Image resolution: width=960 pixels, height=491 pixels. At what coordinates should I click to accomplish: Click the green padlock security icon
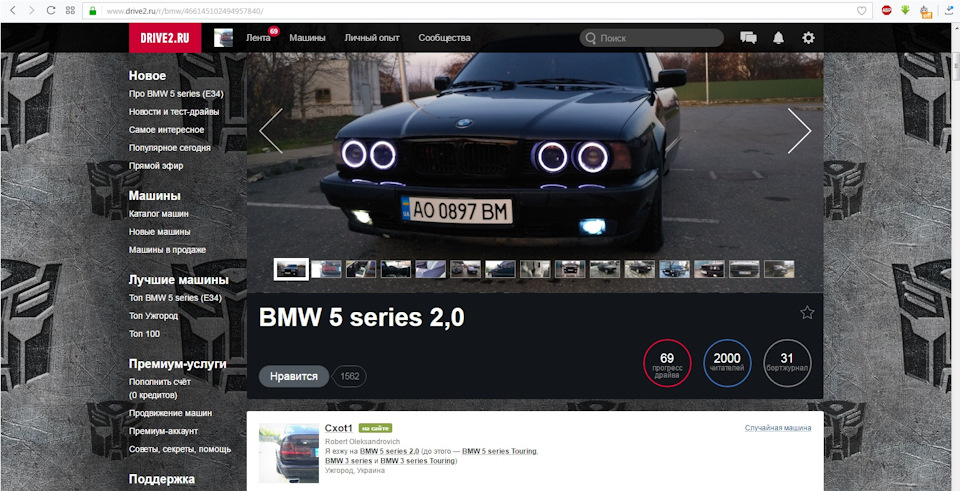pos(93,10)
